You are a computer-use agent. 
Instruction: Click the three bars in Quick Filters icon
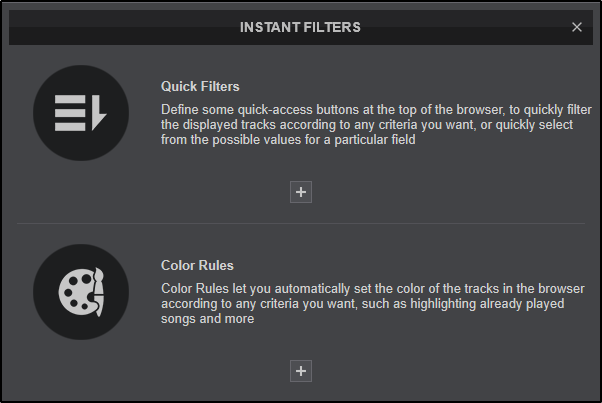coord(70,112)
